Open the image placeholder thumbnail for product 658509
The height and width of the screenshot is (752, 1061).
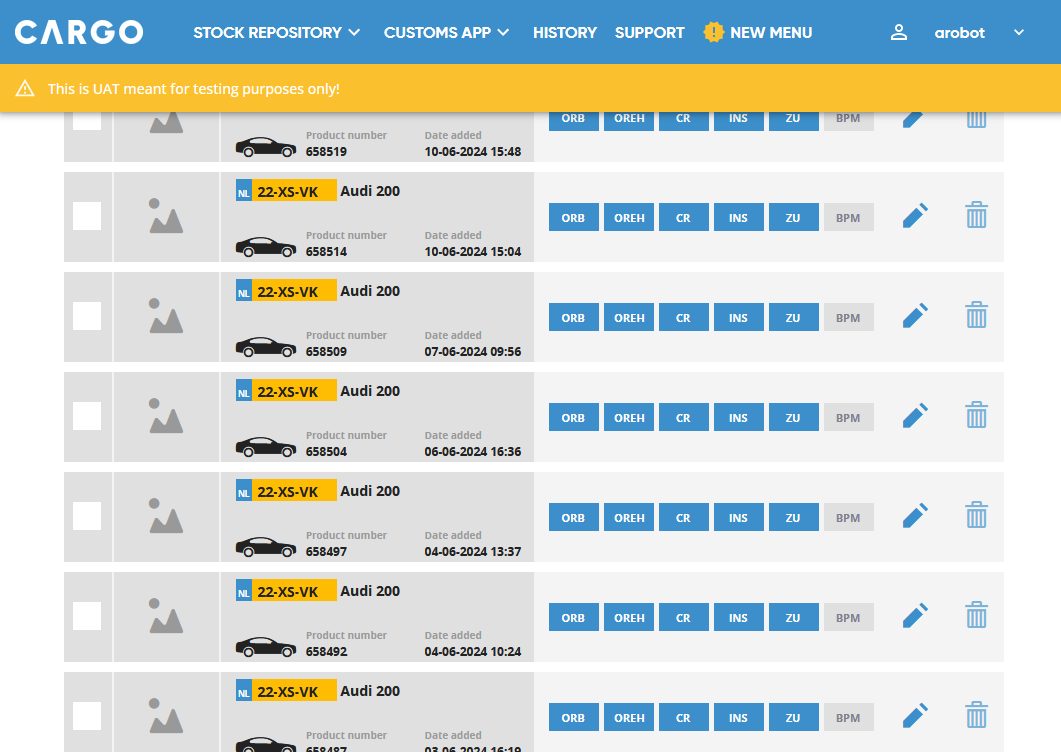166,316
